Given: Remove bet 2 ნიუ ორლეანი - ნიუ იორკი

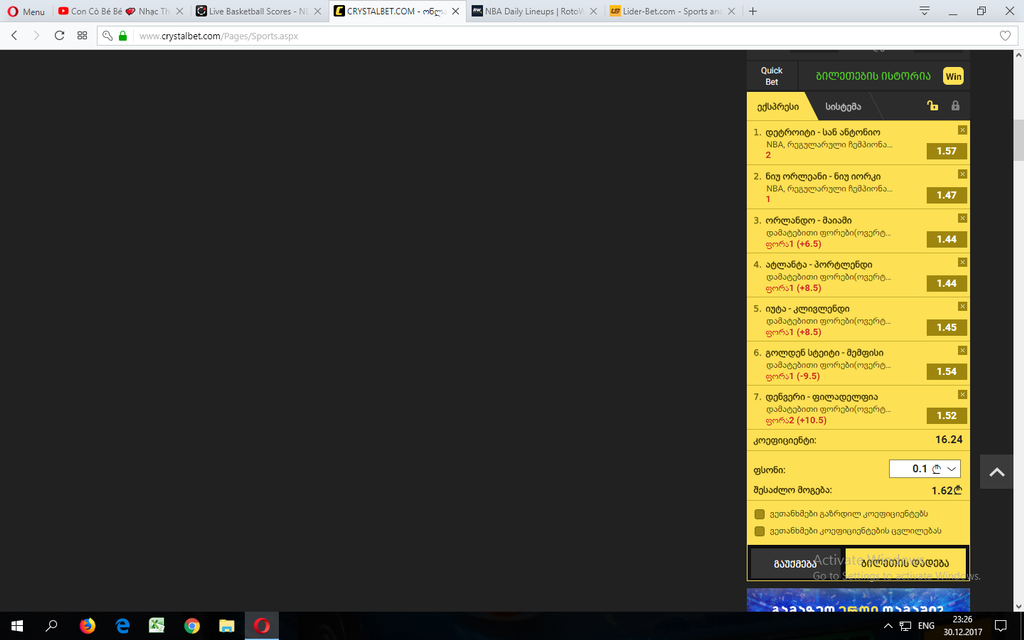Looking at the screenshot, I should pos(962,174).
